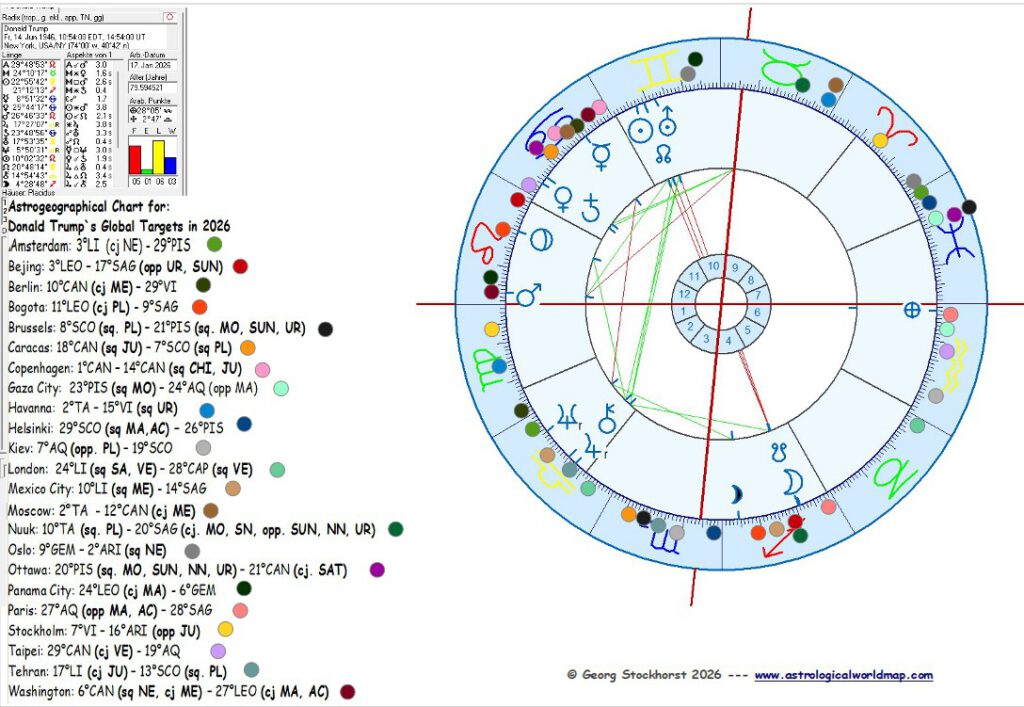1024x707 pixels.
Task: Open the www.astrologicalworldmap.com link
Action: point(846,675)
